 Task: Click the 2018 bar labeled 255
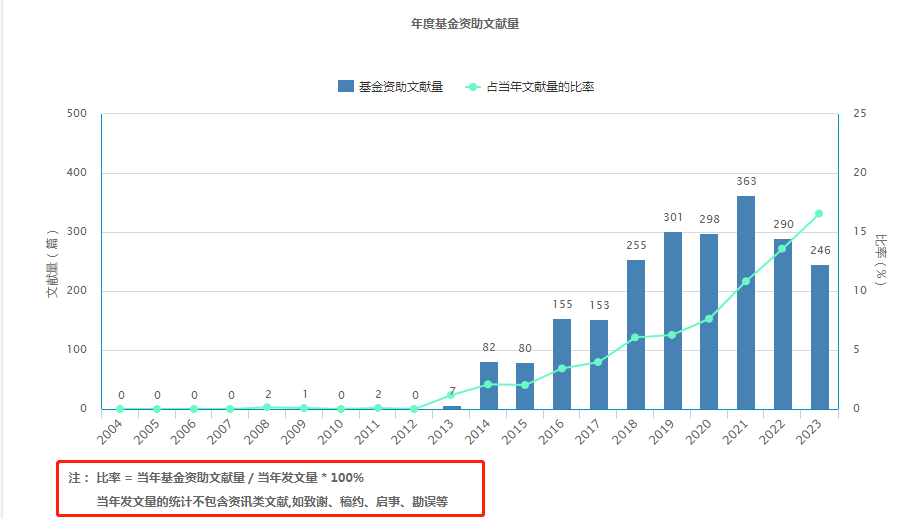[x=636, y=334]
